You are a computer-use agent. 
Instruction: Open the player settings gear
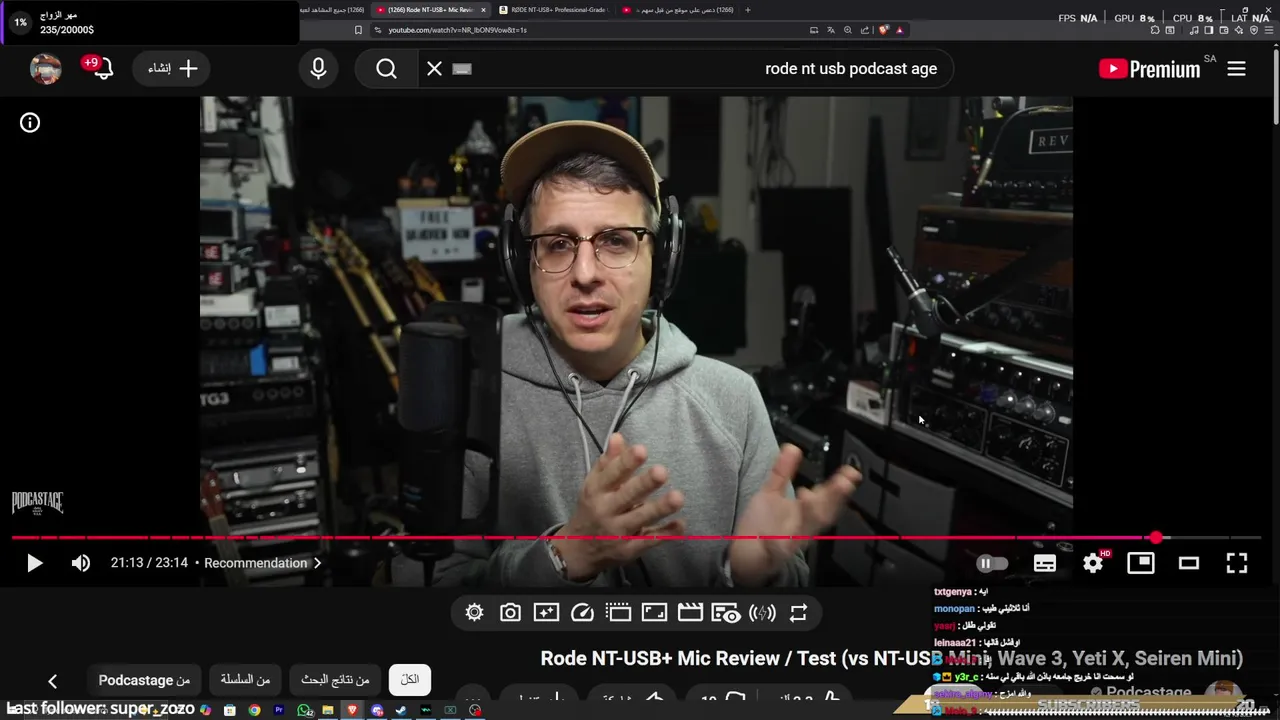click(1093, 563)
